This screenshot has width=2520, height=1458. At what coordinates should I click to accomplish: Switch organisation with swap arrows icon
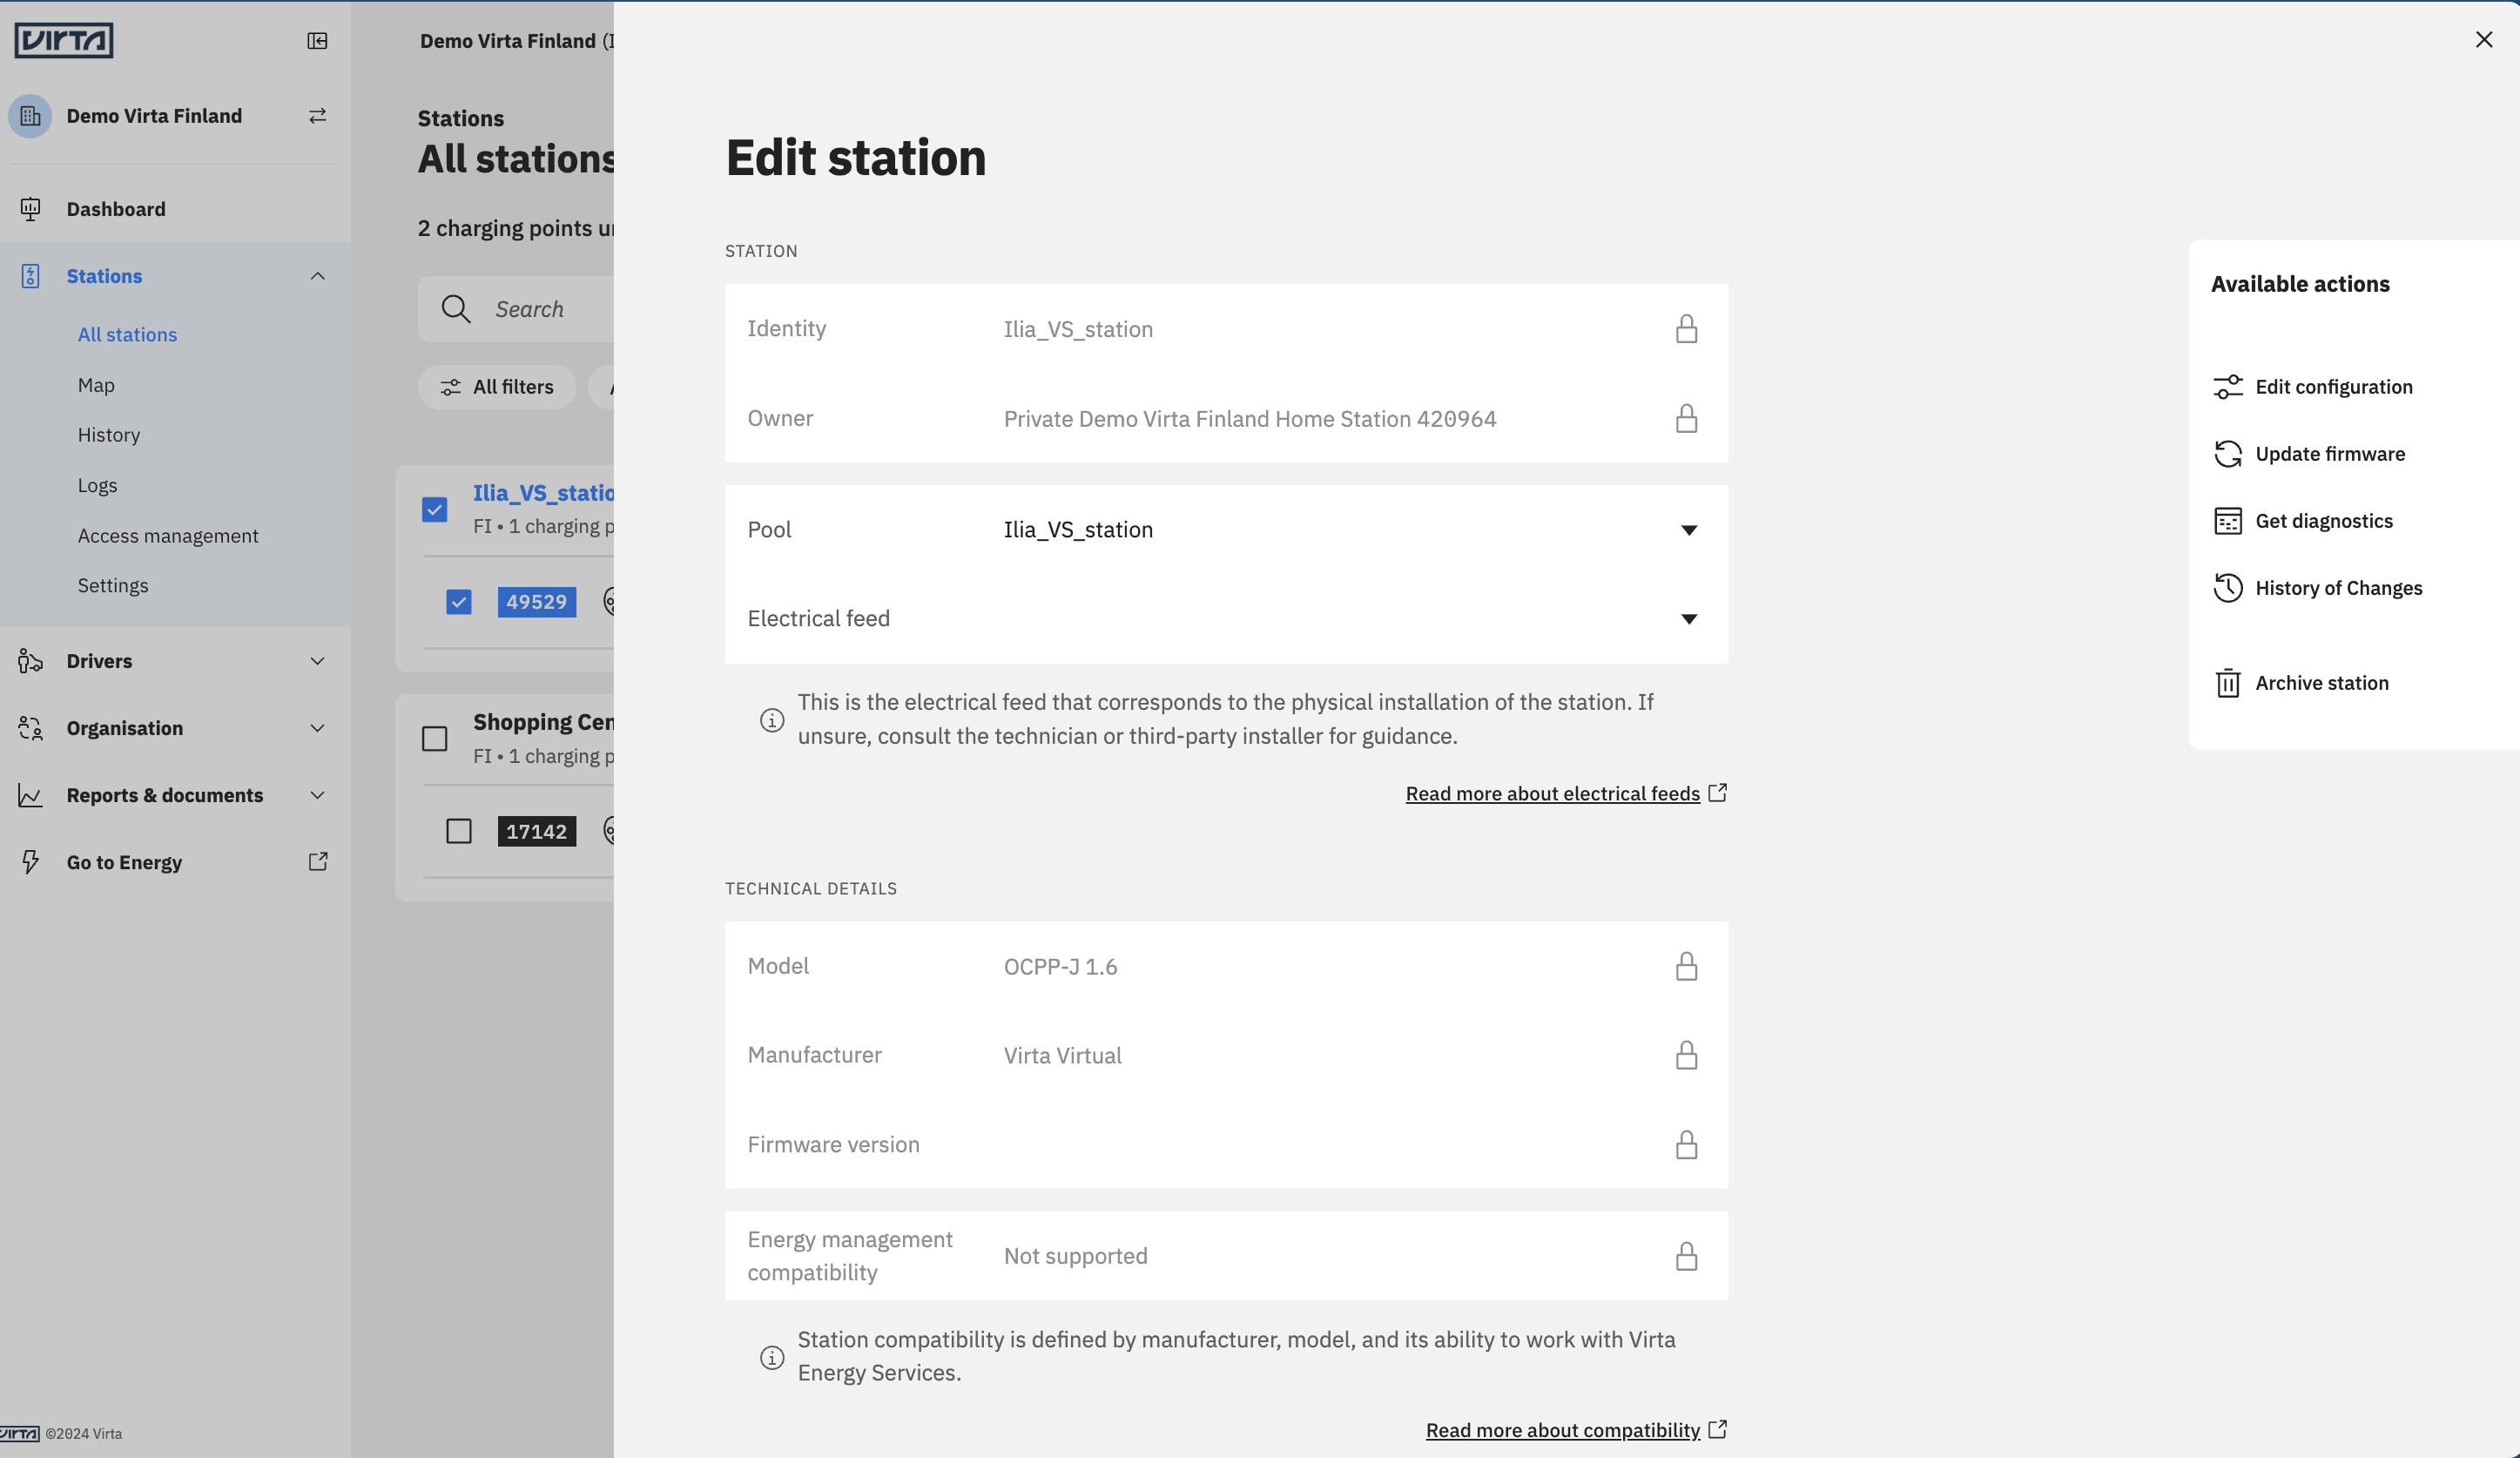point(317,116)
